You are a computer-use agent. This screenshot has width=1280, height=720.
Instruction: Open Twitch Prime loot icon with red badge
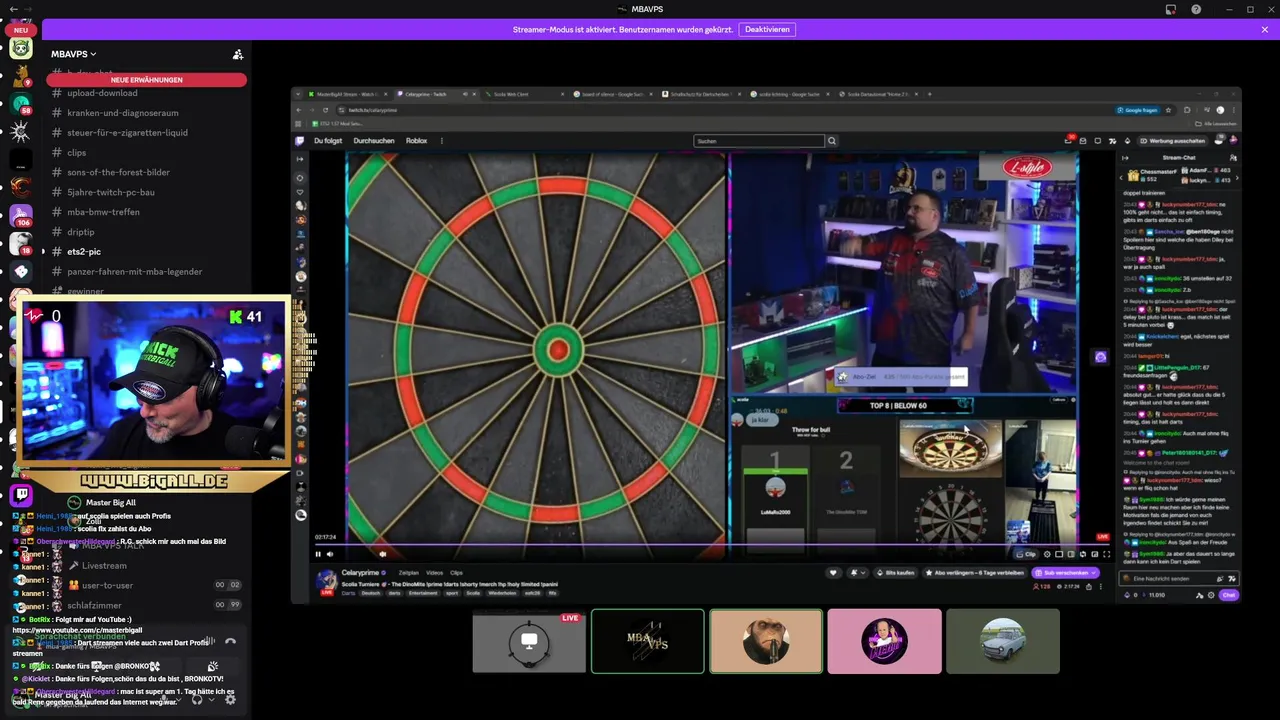(x=1068, y=140)
